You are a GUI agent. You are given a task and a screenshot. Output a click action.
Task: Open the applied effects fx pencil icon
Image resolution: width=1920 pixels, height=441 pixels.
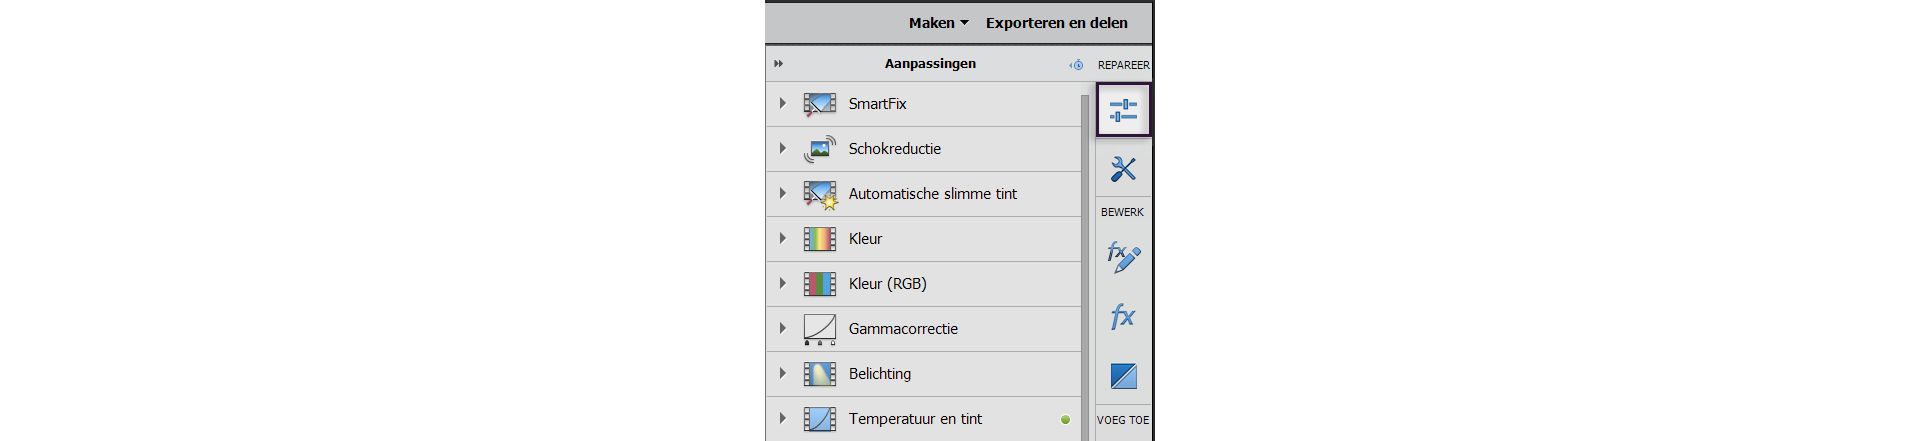click(1123, 257)
